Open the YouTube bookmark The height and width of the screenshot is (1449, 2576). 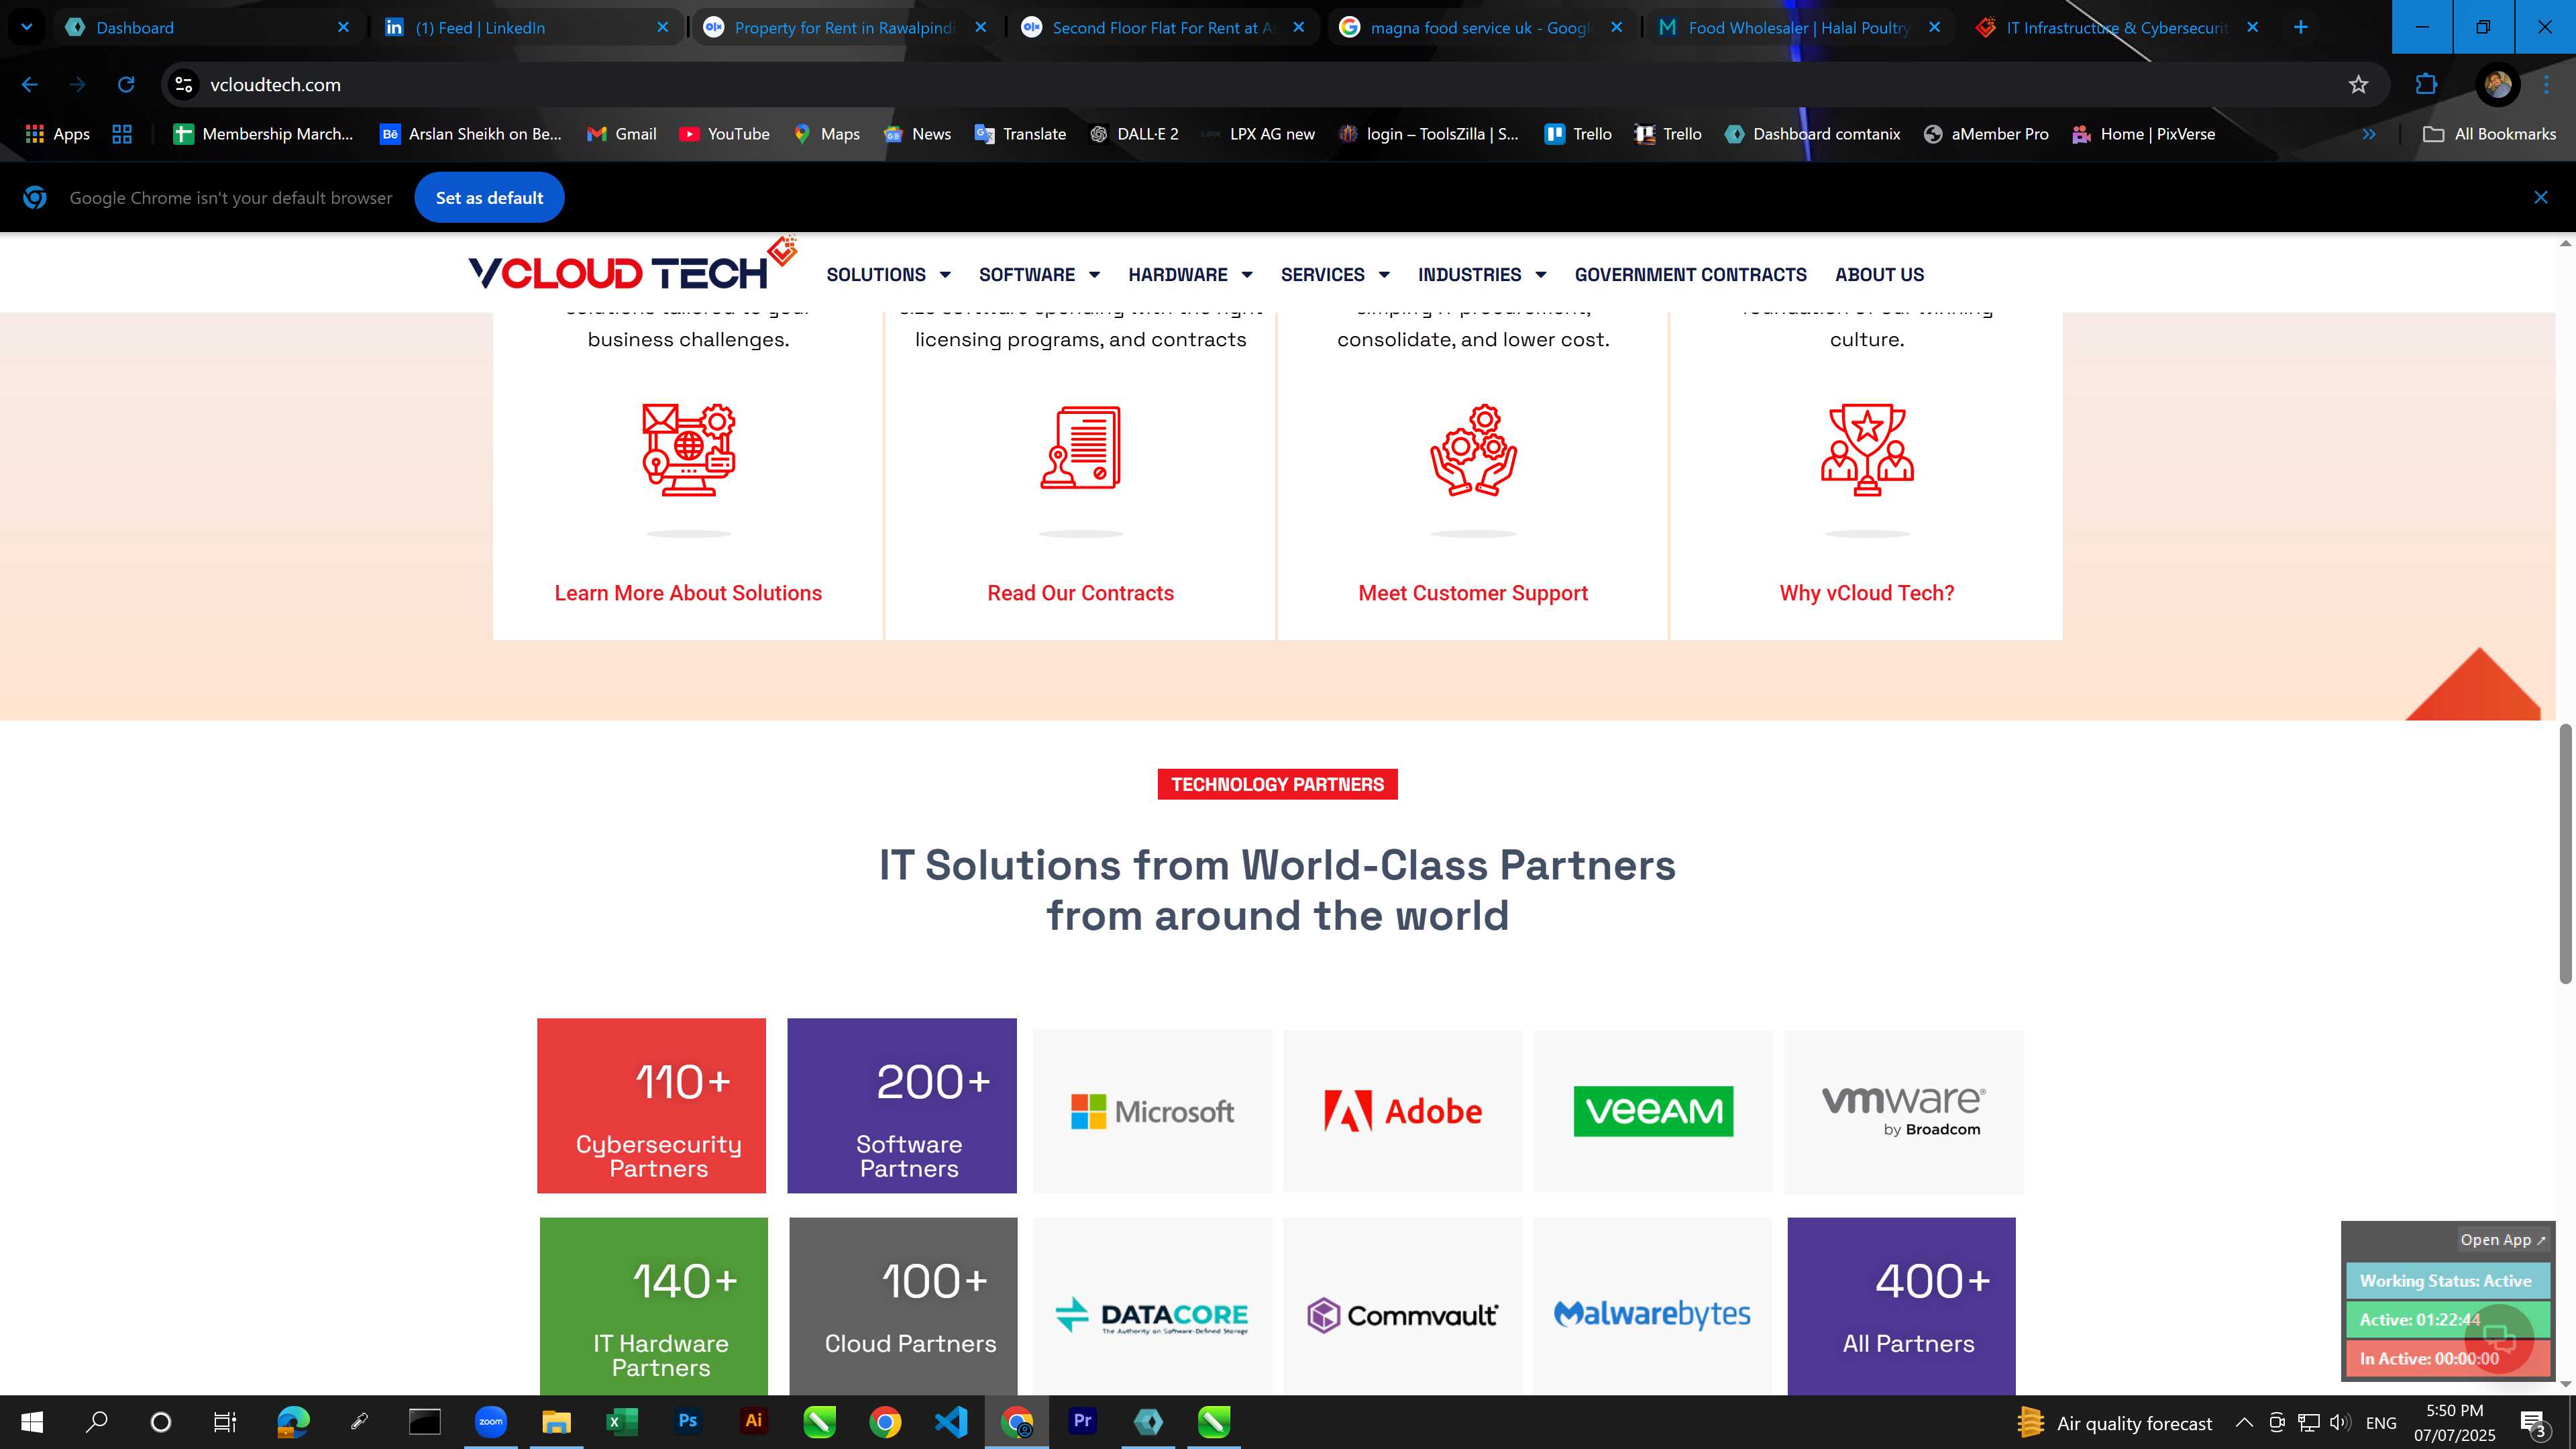click(x=724, y=134)
